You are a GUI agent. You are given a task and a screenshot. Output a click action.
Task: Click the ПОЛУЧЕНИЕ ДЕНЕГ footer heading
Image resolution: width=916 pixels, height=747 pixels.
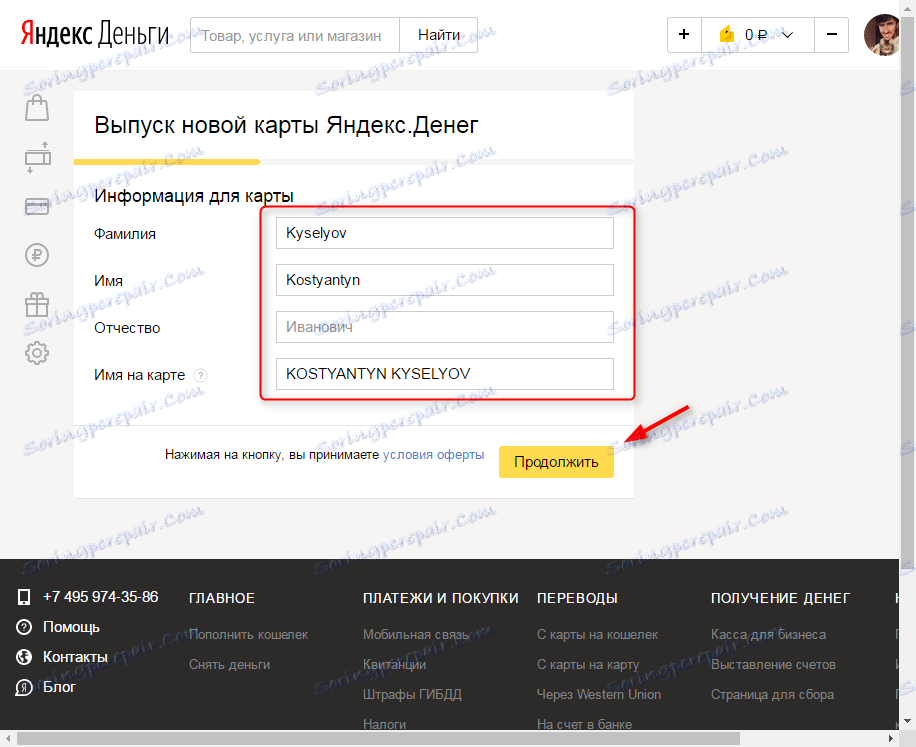[780, 598]
